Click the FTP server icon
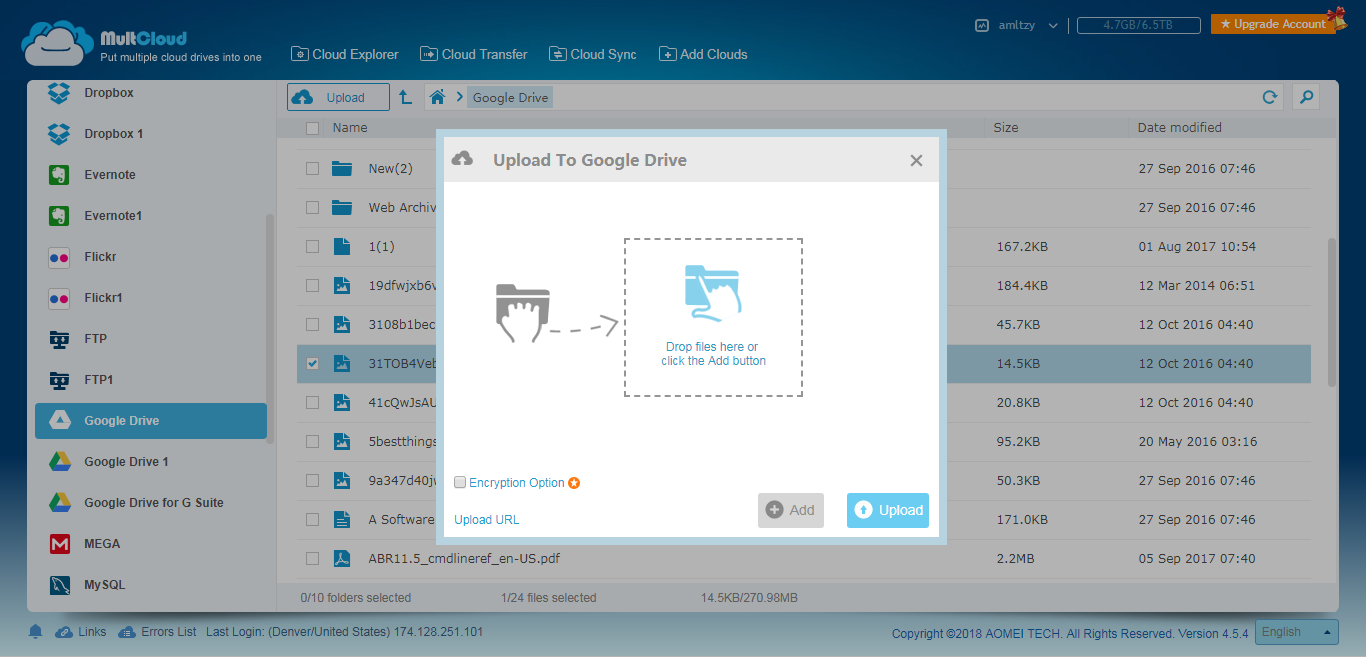The width and height of the screenshot is (1366, 657). 59,339
